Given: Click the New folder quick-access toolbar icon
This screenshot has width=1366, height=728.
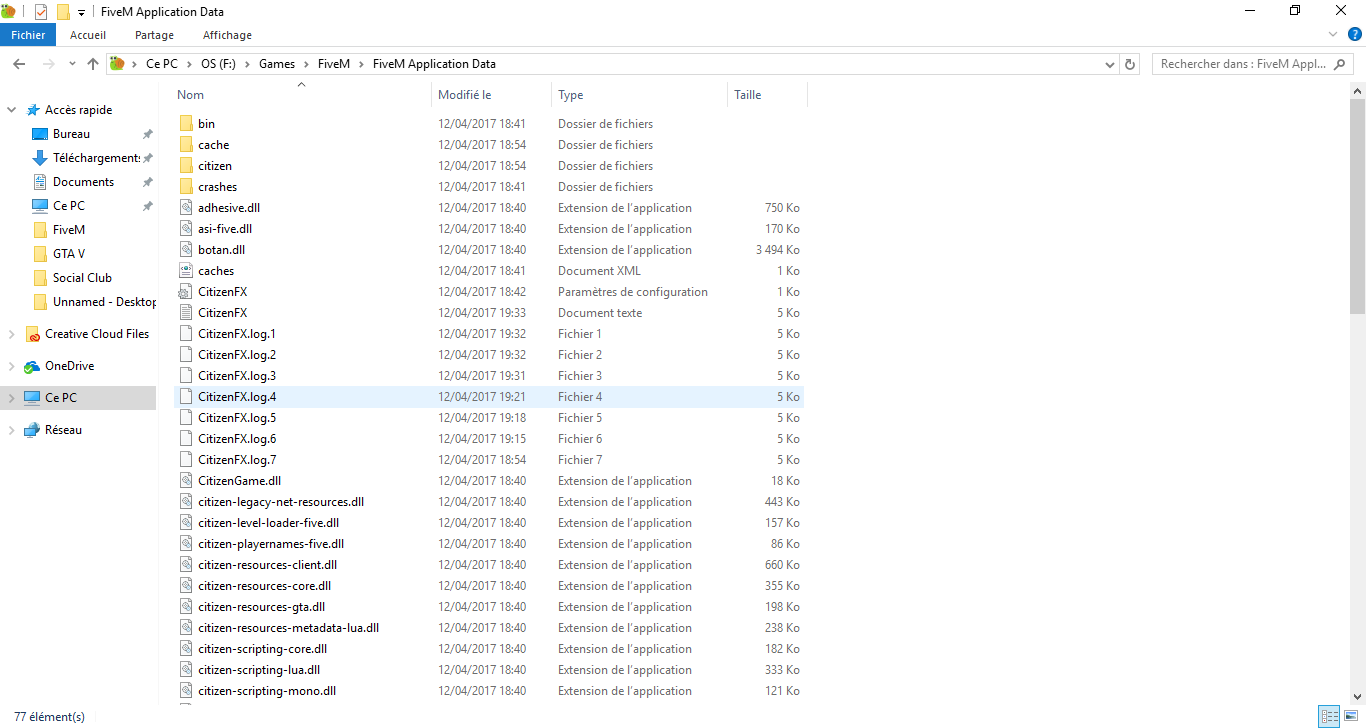Looking at the screenshot, I should pyautogui.click(x=63, y=12).
